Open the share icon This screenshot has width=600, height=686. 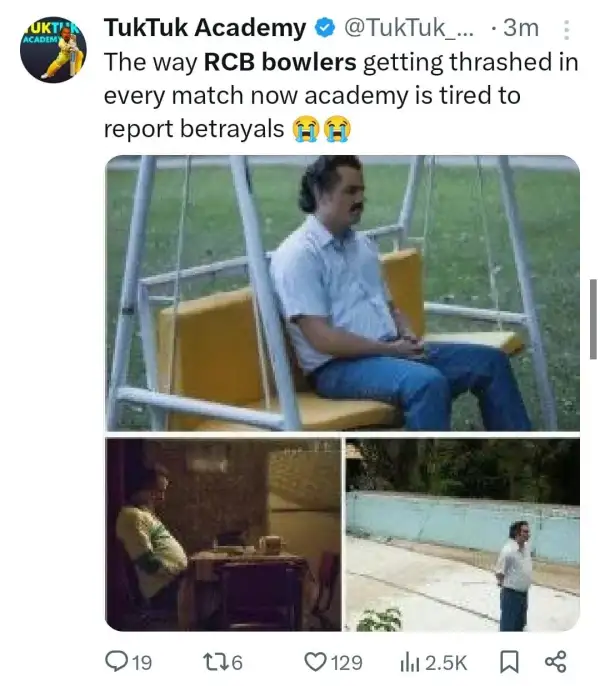click(555, 662)
